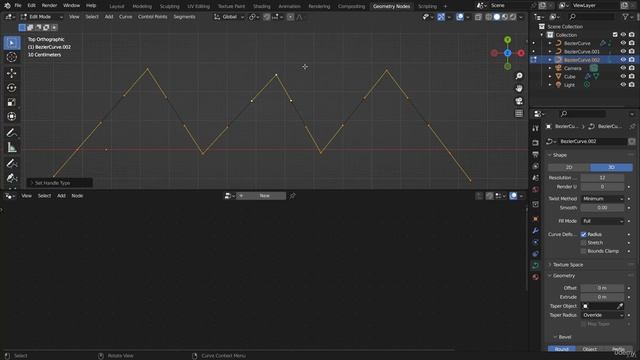Switch orthographic/perspective grid icon
The width and height of the screenshot is (640, 360).
pos(519,113)
